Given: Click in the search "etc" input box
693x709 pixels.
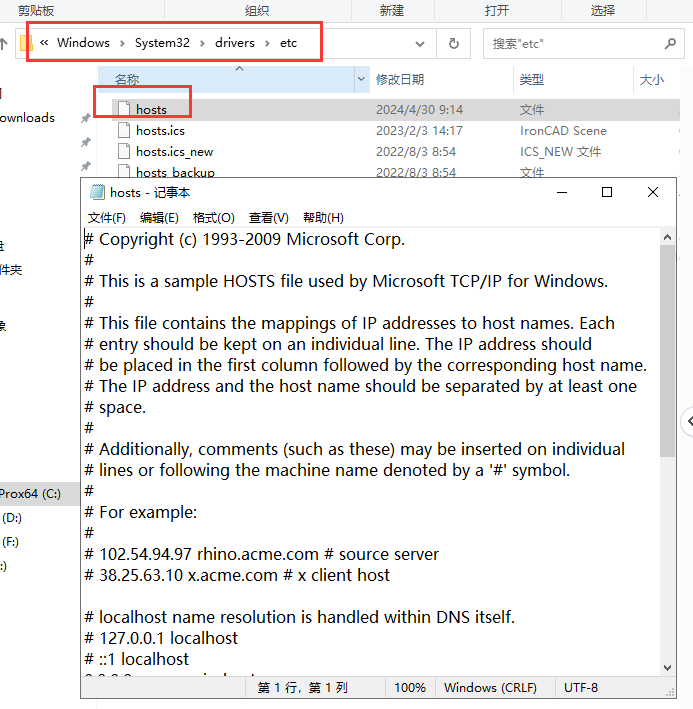Looking at the screenshot, I should click(x=570, y=44).
